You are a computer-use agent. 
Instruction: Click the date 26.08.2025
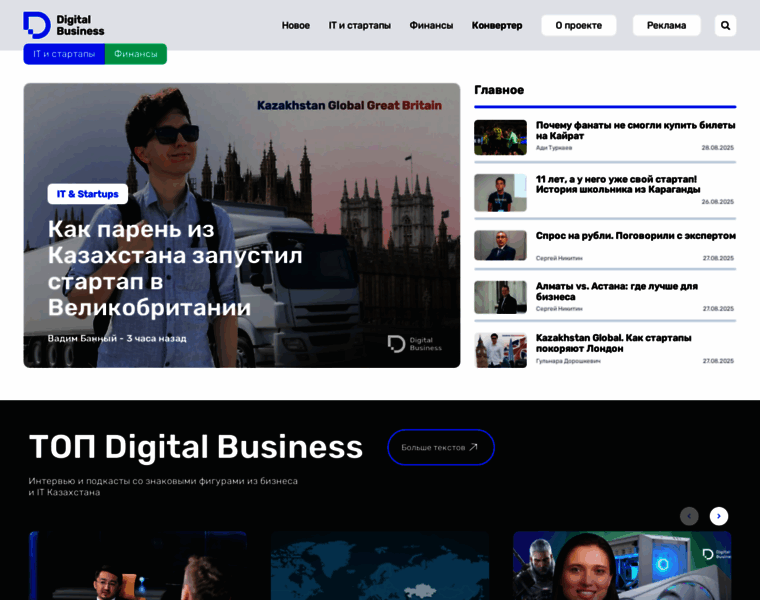(x=717, y=202)
